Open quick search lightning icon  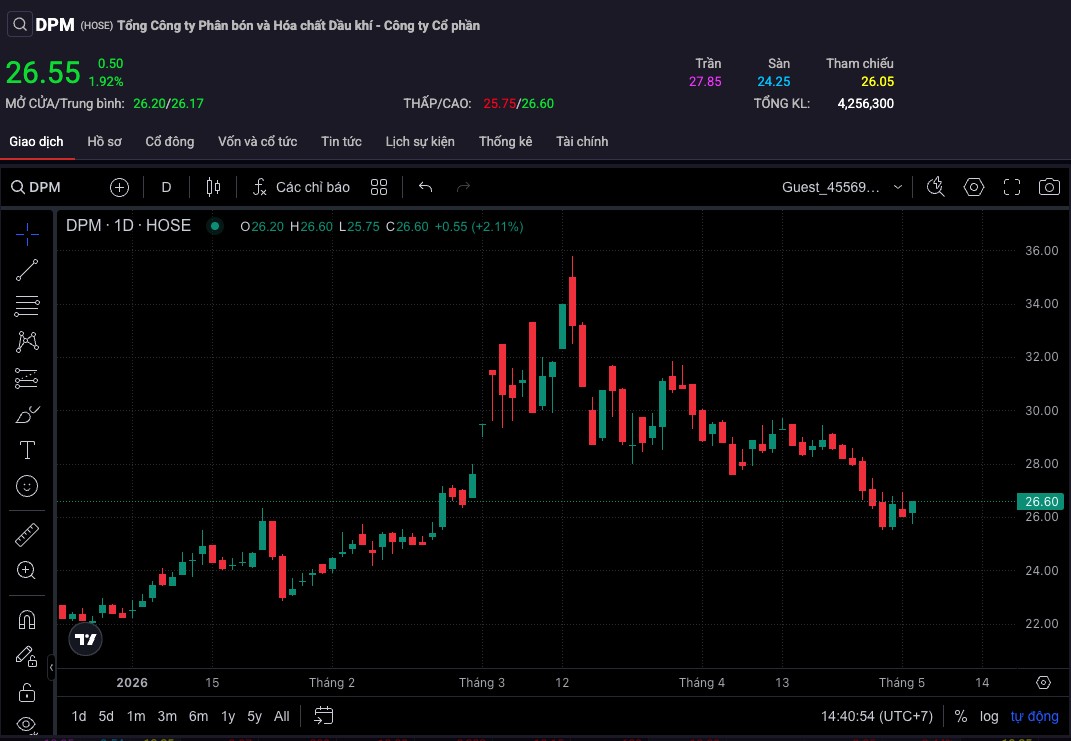click(936, 187)
